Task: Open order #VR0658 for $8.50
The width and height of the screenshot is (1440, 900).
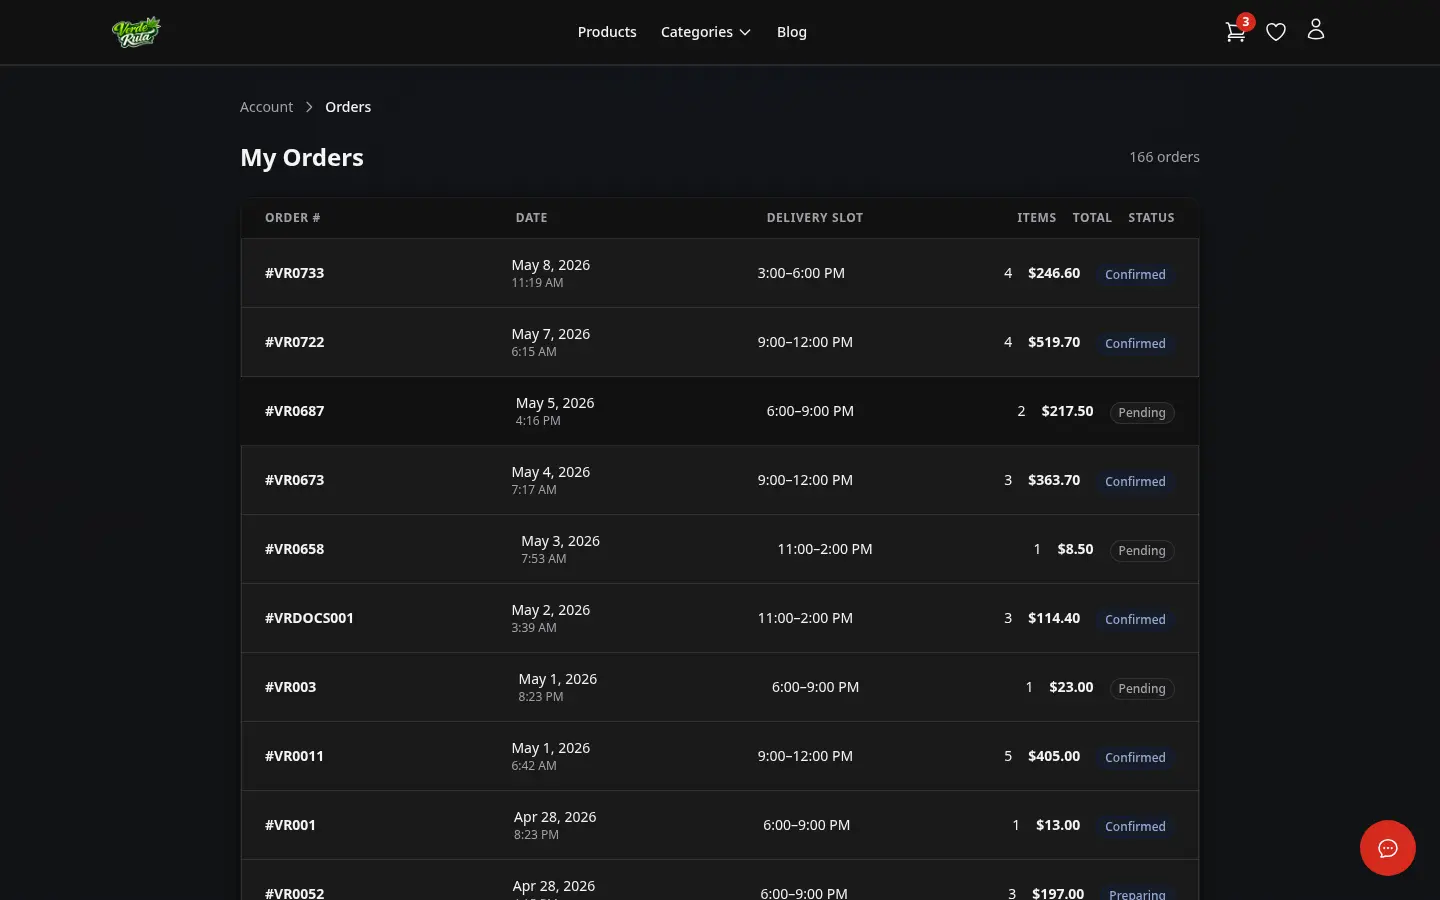Action: pyautogui.click(x=720, y=549)
